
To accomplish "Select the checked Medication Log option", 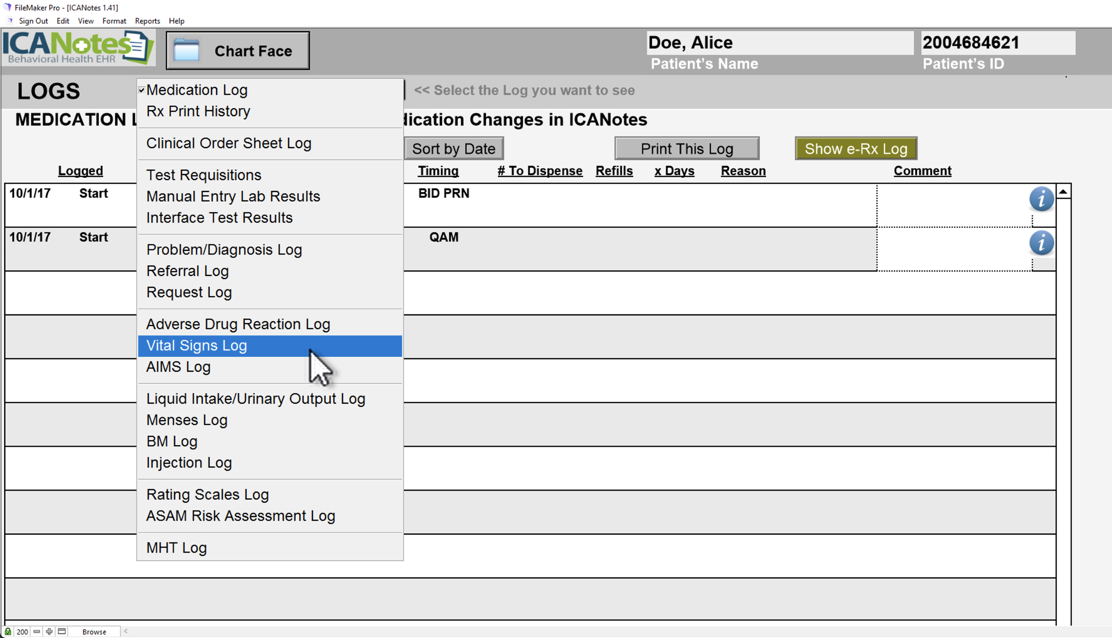I will 197,90.
